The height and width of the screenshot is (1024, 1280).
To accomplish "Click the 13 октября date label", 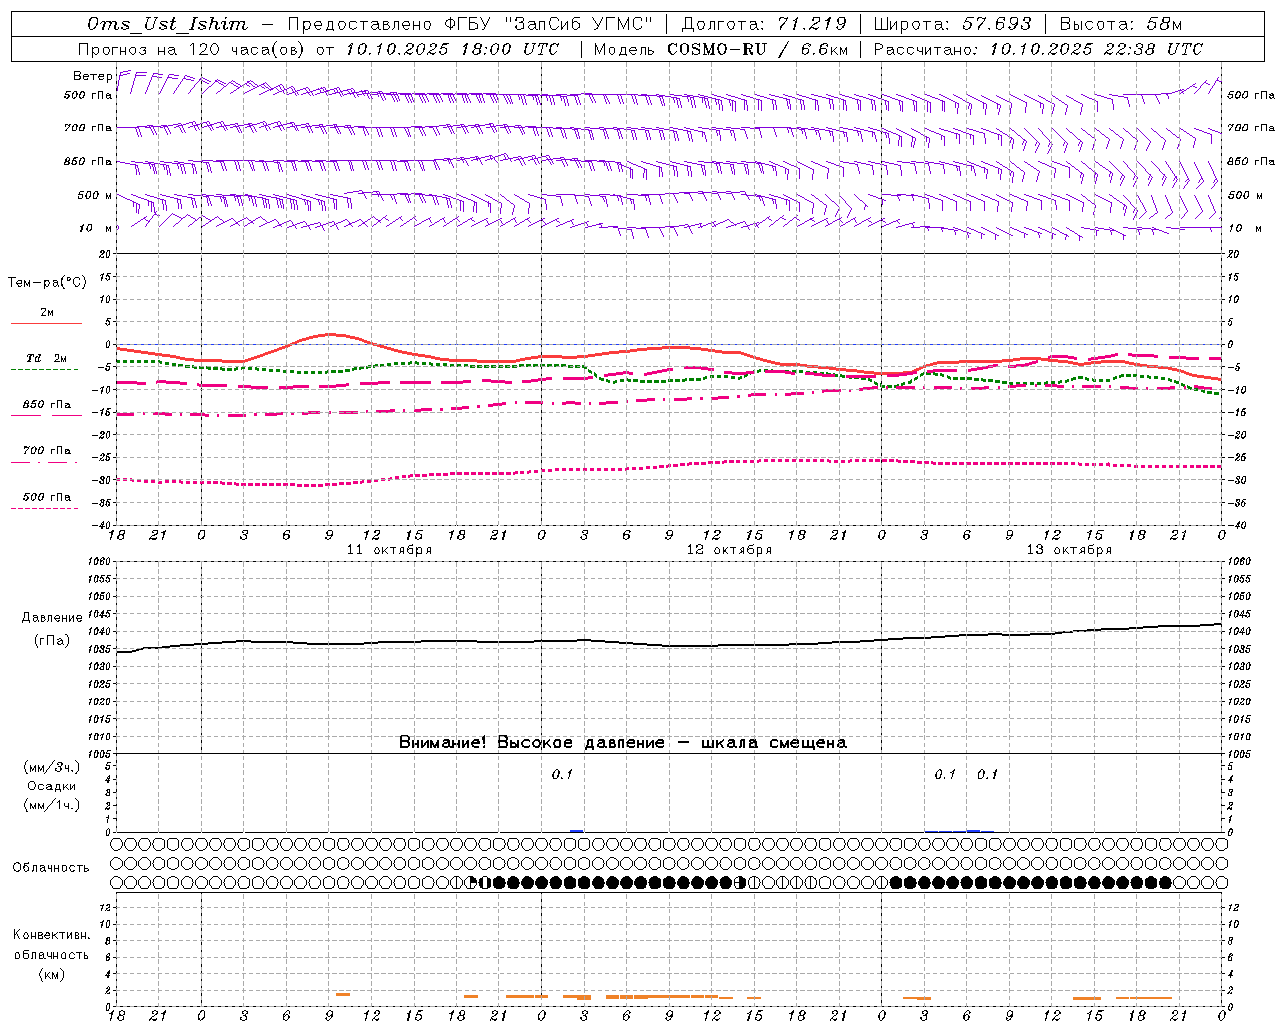I will [1069, 550].
